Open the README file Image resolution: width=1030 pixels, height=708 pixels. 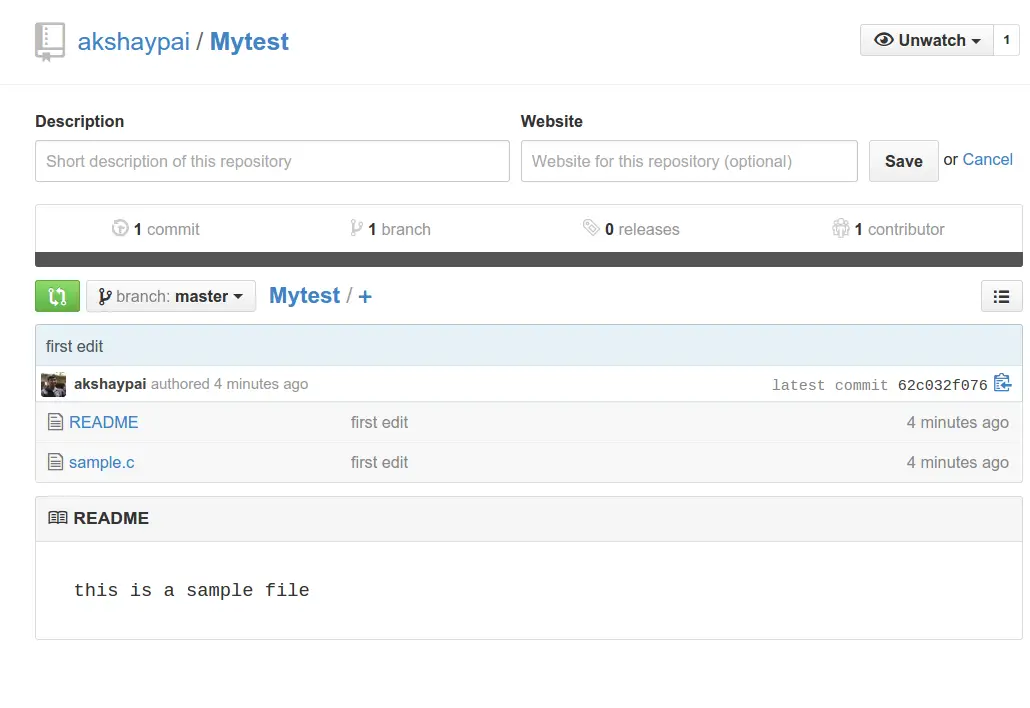tap(103, 422)
